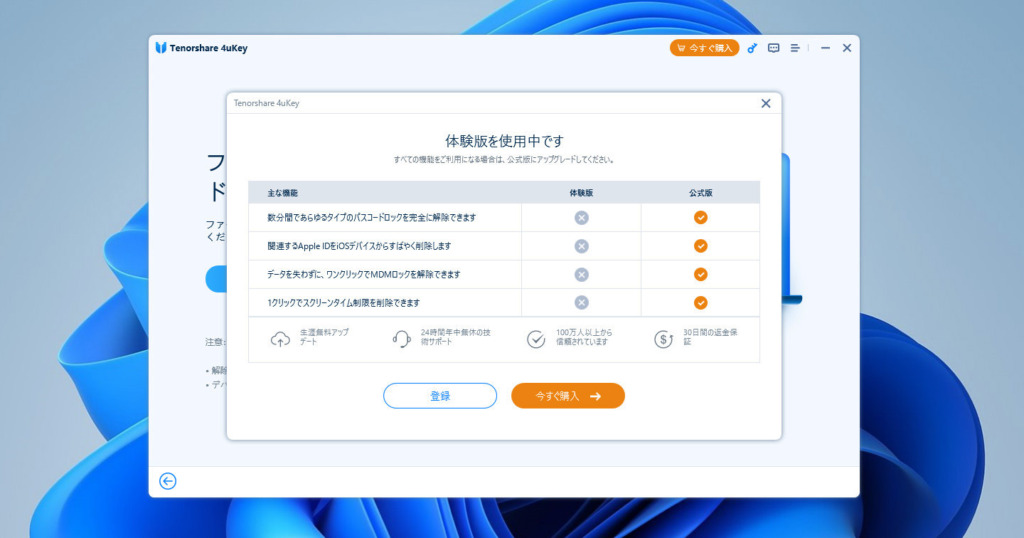Click gray X in Screen Time row

point(581,302)
